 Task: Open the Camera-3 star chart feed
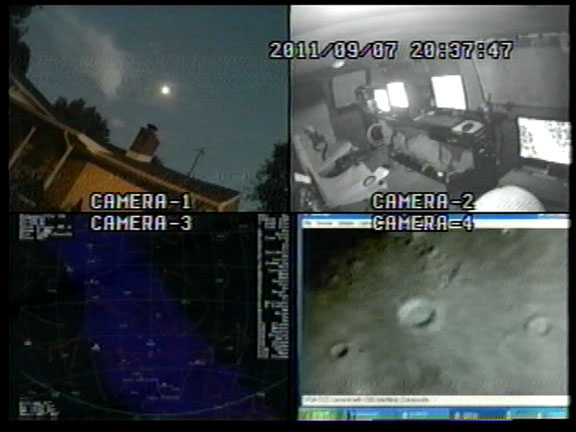click(x=148, y=317)
